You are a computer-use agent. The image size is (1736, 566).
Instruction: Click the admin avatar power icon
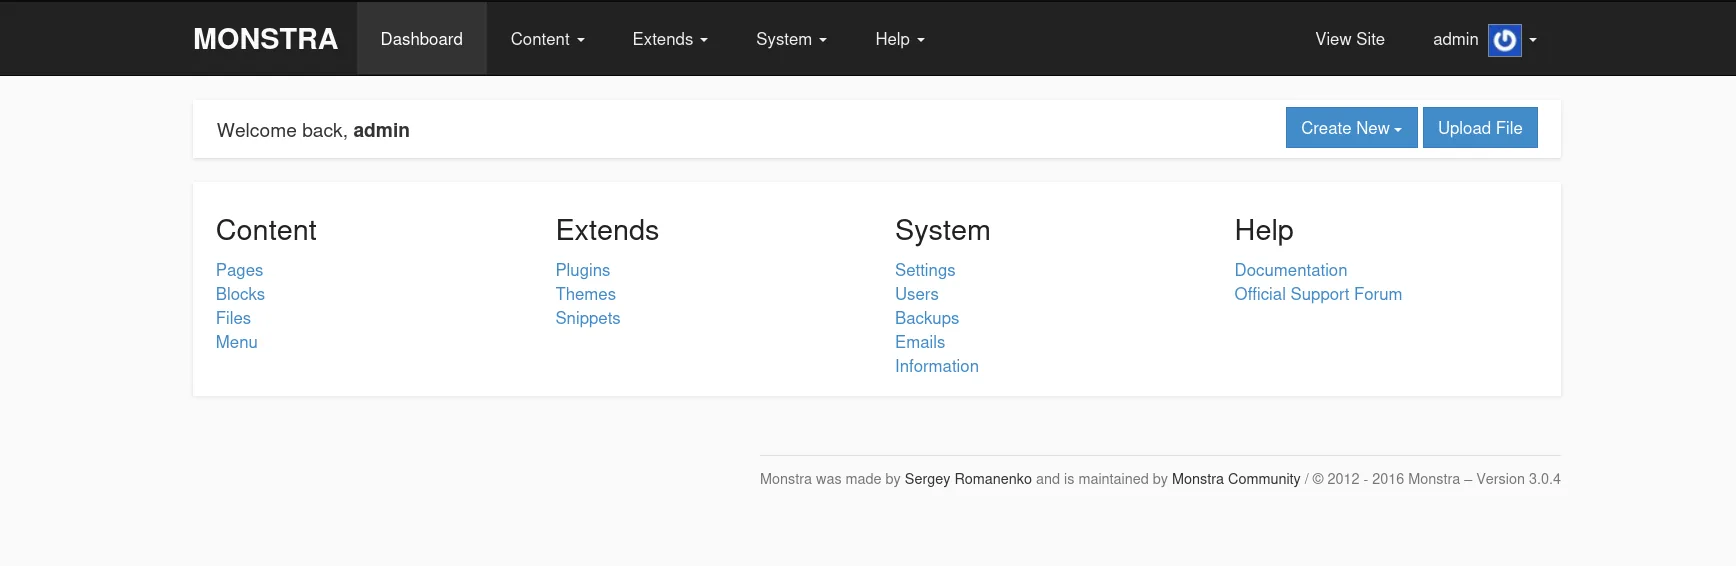tap(1504, 40)
